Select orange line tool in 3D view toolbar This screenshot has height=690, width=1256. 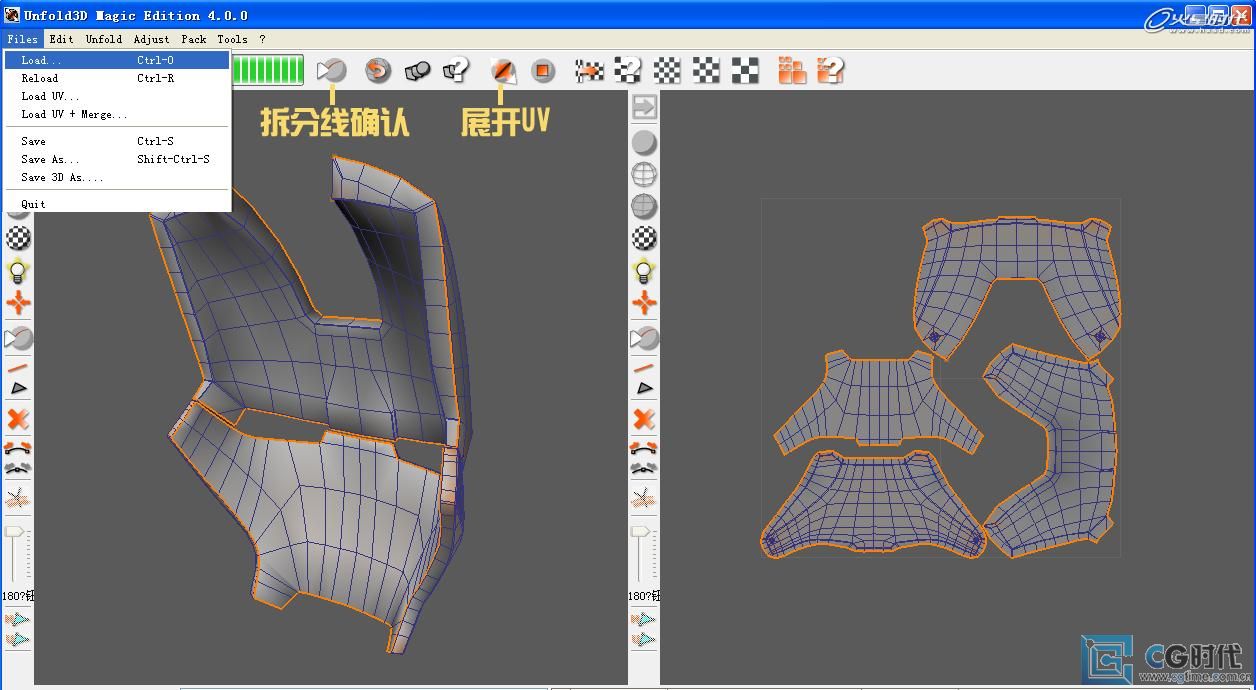18,369
